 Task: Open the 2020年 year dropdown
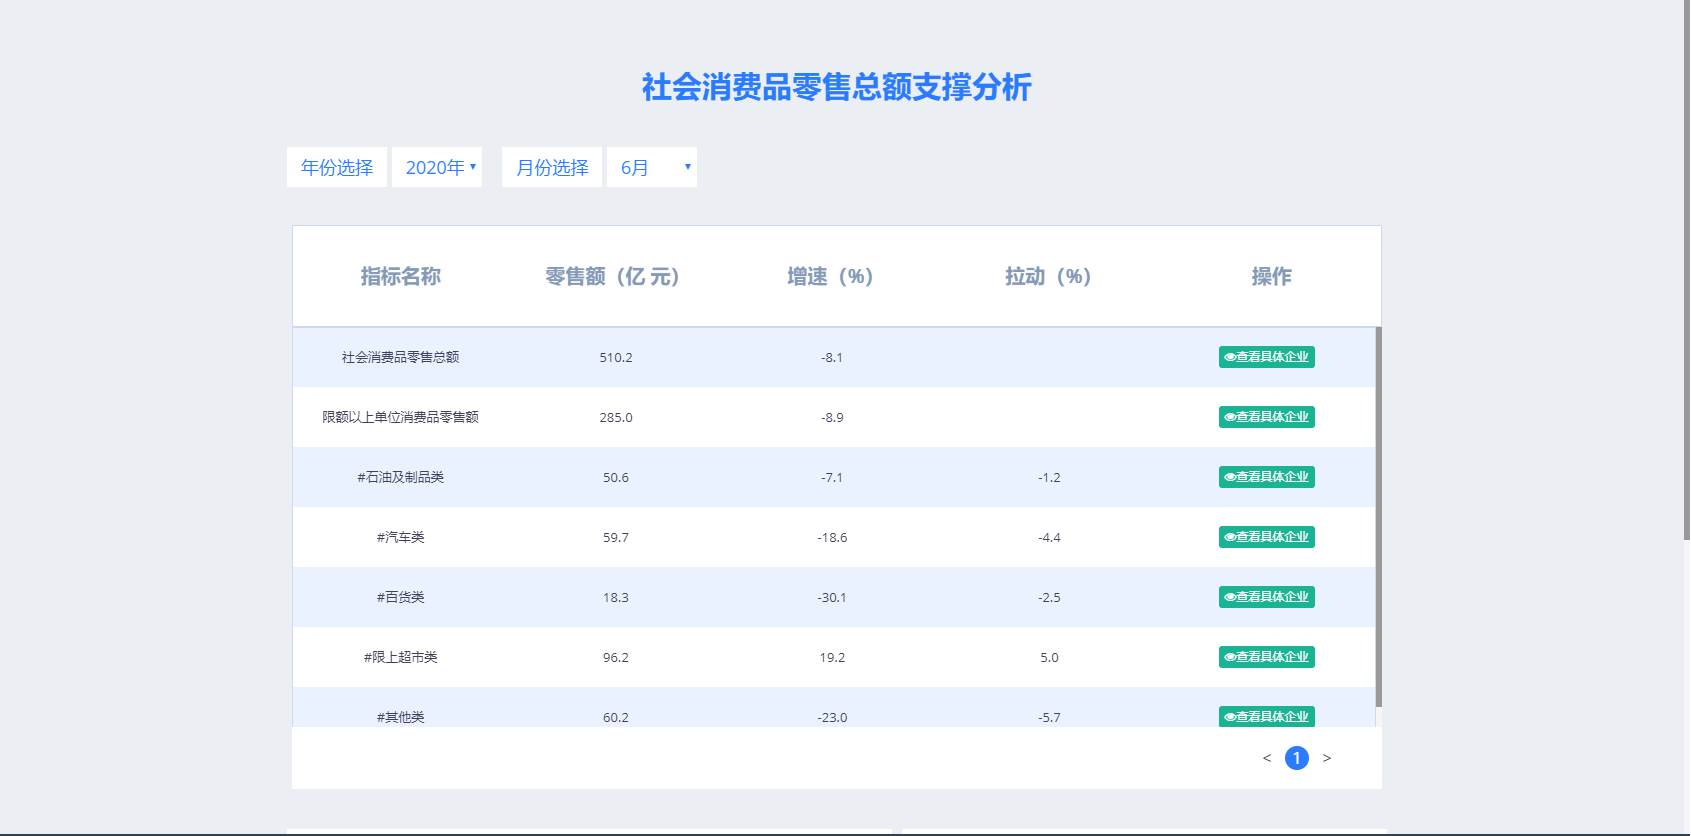(x=437, y=167)
